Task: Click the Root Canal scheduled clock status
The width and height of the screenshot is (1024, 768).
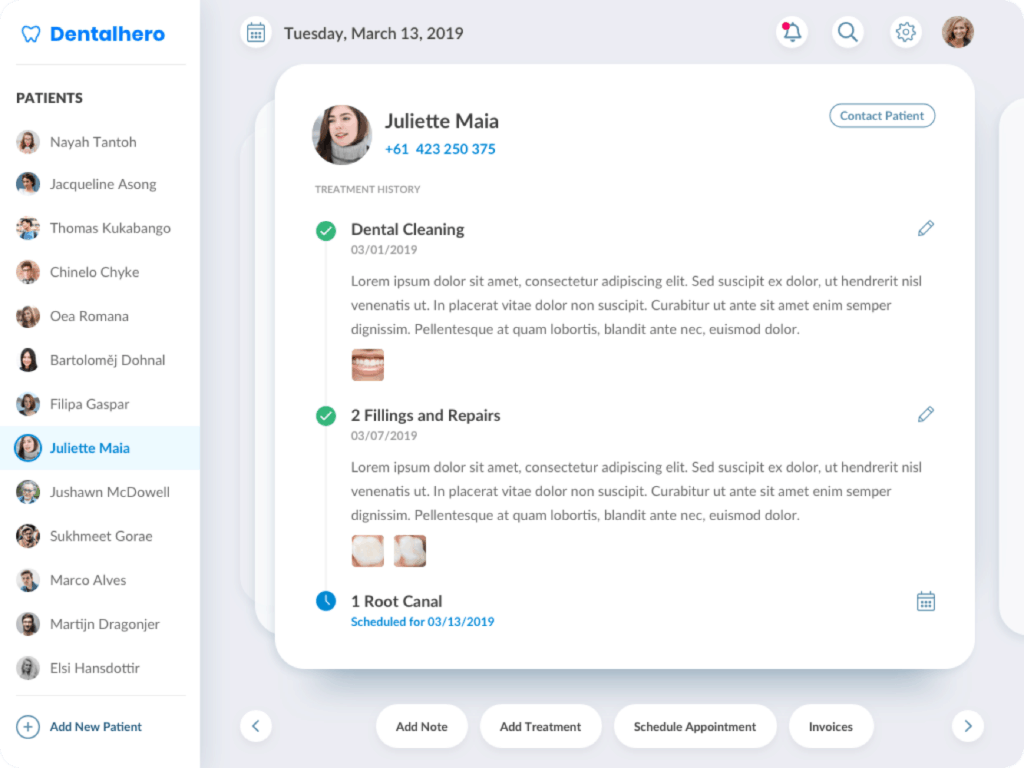Action: tap(326, 601)
